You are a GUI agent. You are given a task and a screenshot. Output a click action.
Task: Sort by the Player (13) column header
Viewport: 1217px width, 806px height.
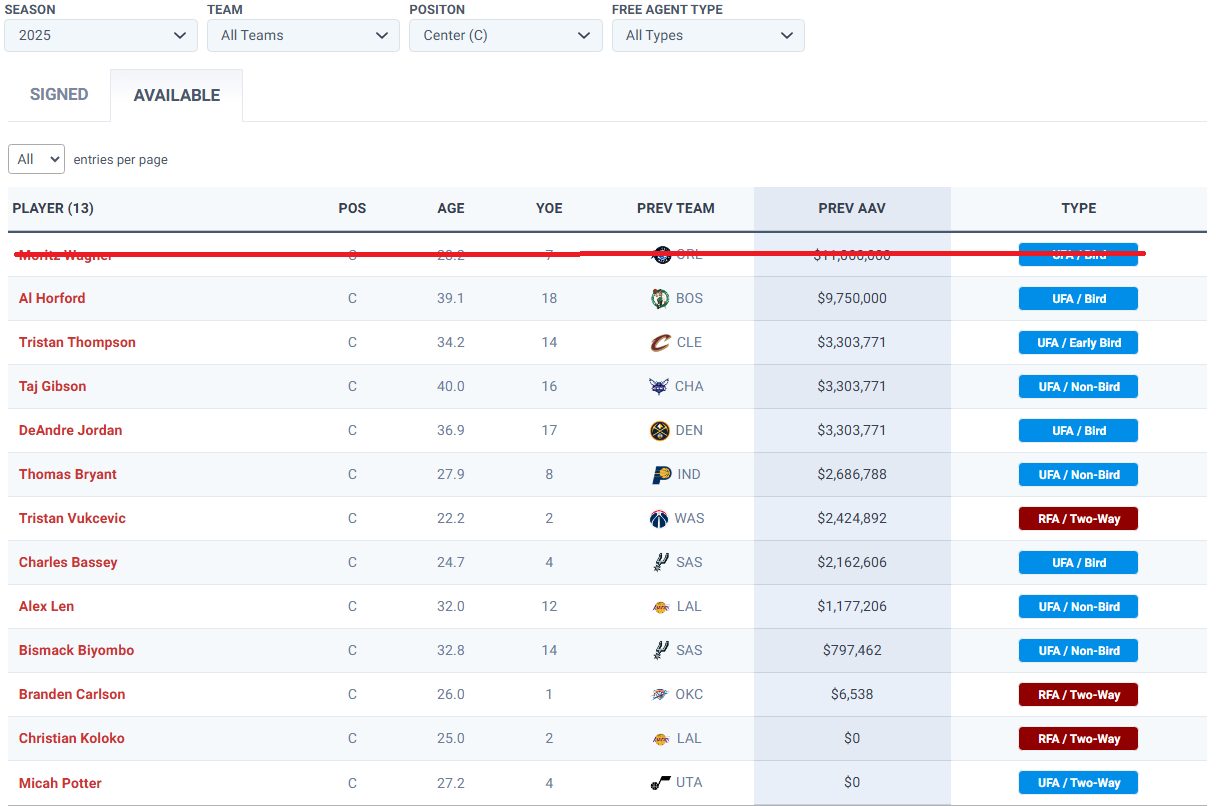click(53, 208)
